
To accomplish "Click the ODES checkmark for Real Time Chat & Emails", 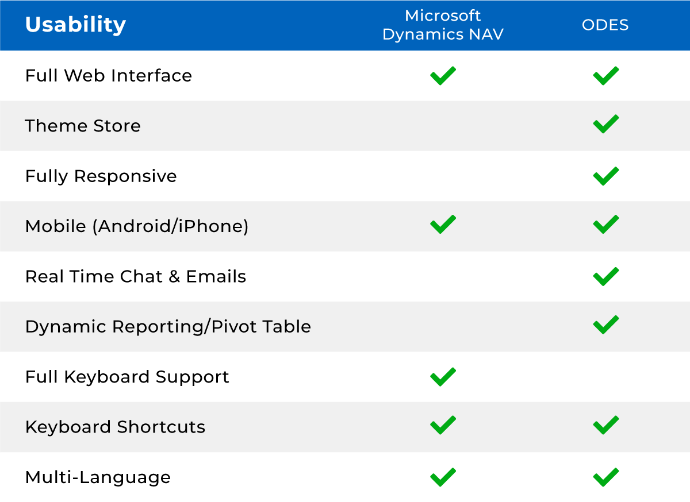I will [606, 276].
